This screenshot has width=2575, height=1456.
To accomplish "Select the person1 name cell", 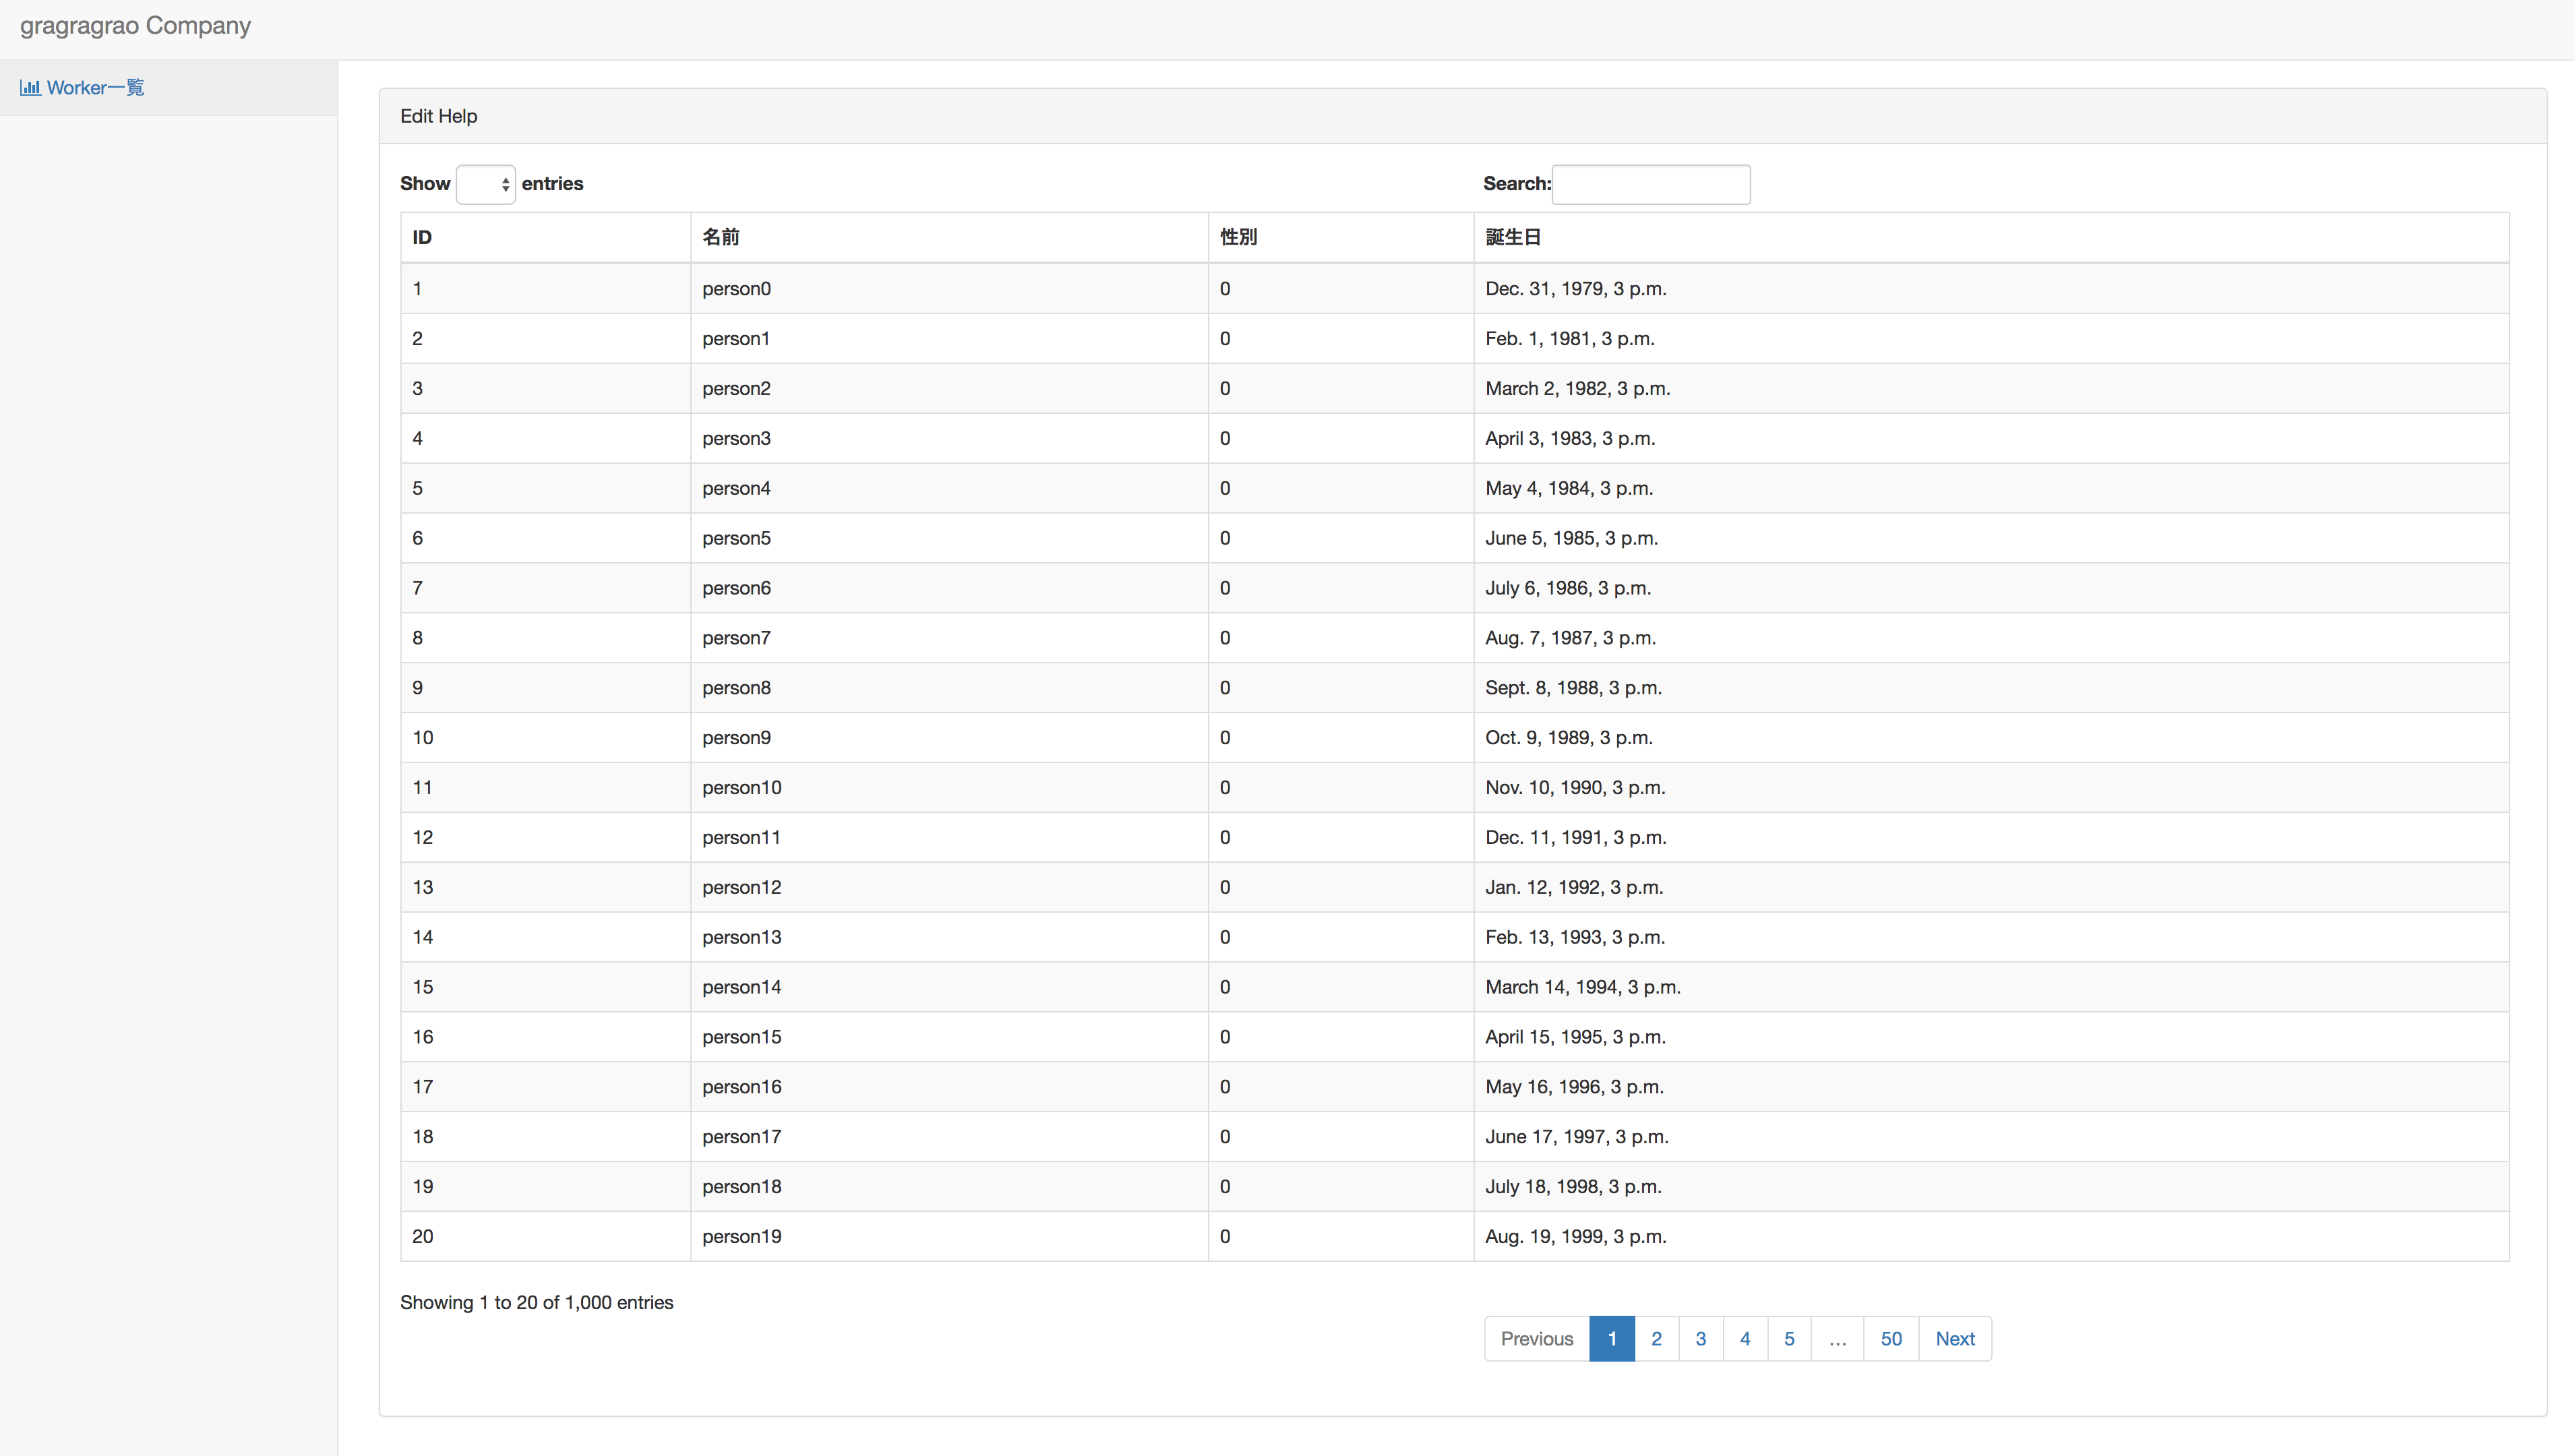I will click(x=950, y=339).
